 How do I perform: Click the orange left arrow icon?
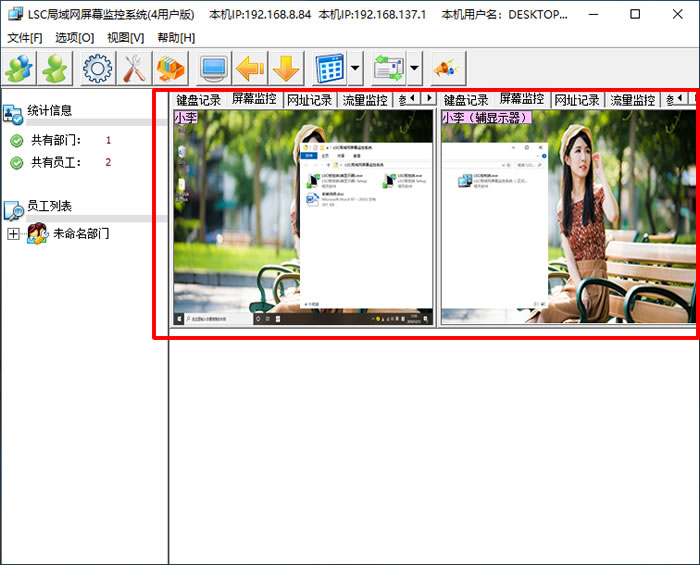pyautogui.click(x=250, y=68)
